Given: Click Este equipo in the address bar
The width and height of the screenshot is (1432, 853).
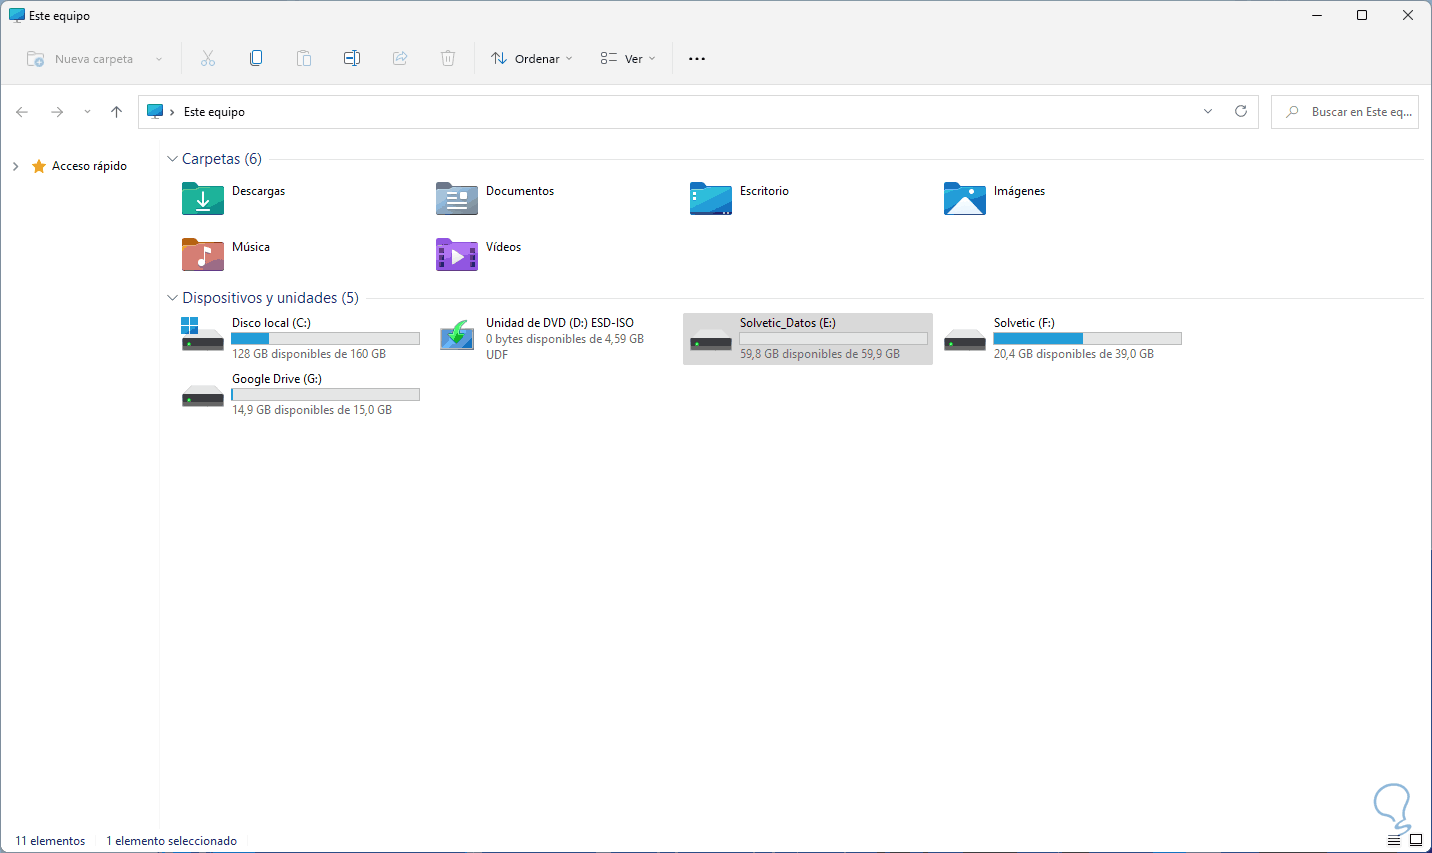Looking at the screenshot, I should 214,112.
